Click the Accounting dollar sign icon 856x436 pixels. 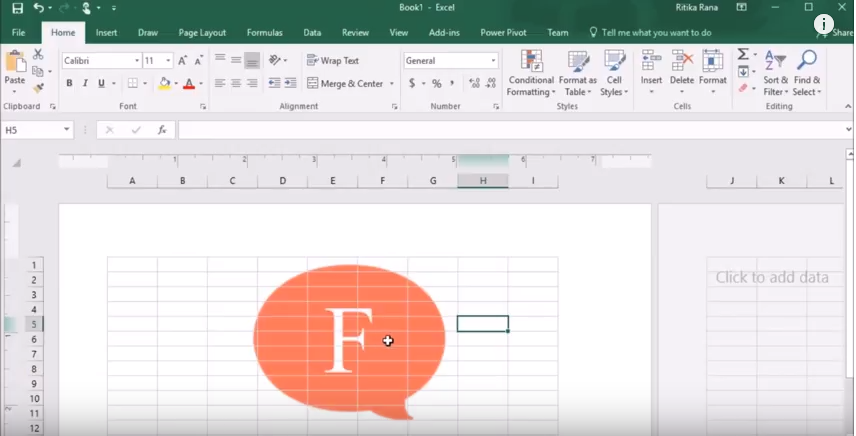point(412,83)
